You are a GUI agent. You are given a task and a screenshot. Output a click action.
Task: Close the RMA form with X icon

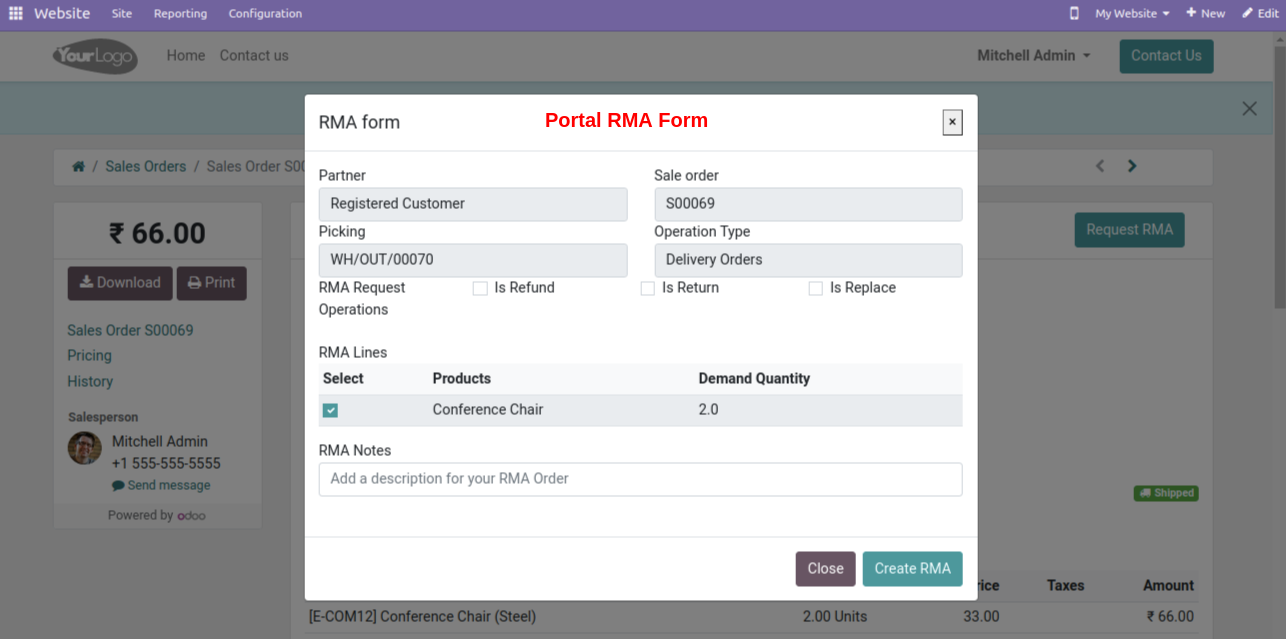(952, 122)
